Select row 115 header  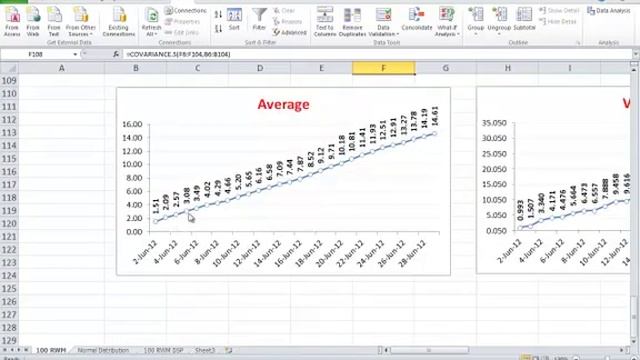coord(9,159)
